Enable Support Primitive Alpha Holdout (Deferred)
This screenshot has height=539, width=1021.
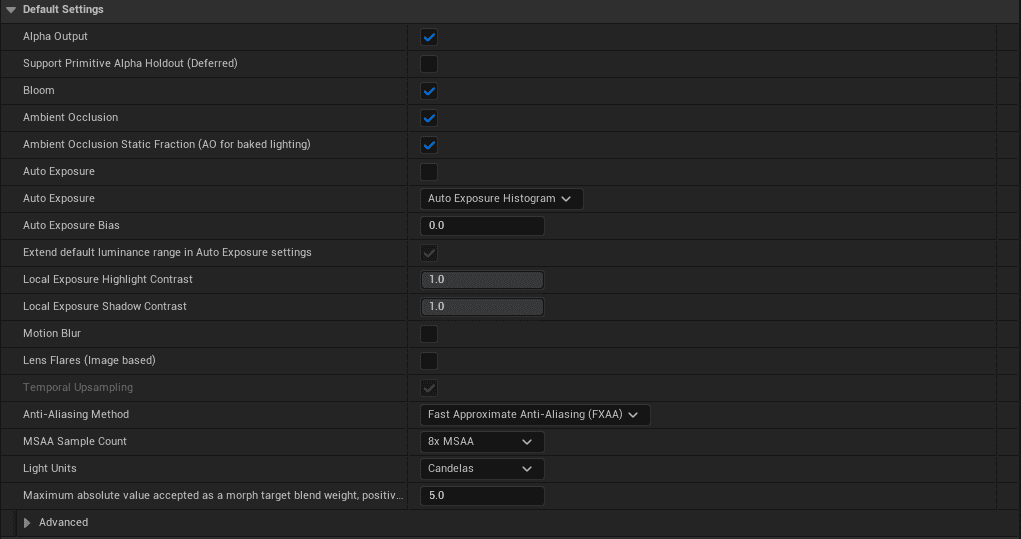[428, 64]
